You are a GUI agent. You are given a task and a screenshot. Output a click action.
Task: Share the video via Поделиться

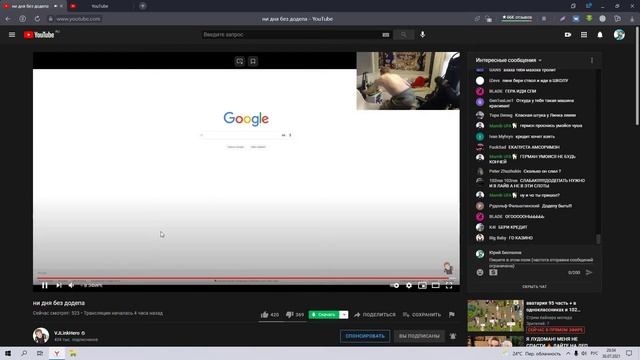(375, 315)
